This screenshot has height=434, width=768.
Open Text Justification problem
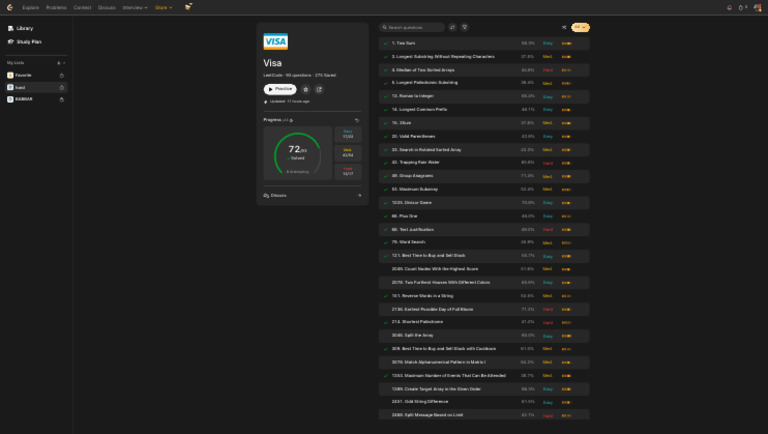pos(413,230)
